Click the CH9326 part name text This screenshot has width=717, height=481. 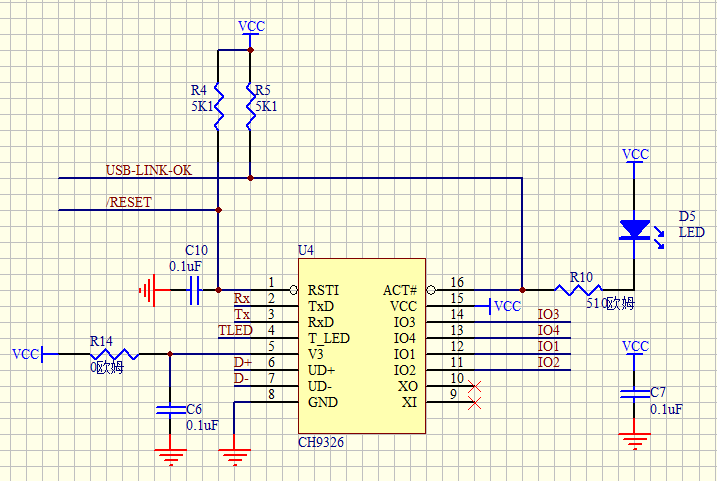click(322, 441)
